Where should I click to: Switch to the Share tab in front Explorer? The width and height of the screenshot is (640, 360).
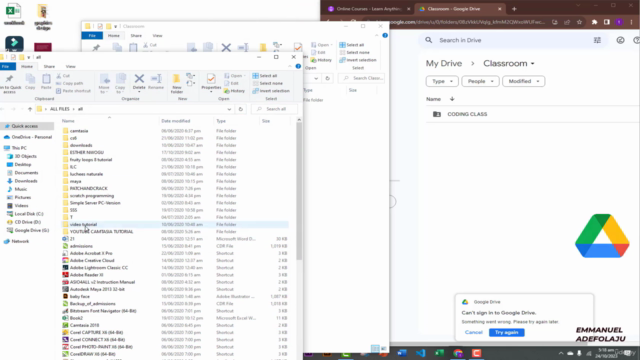pyautogui.click(x=49, y=66)
